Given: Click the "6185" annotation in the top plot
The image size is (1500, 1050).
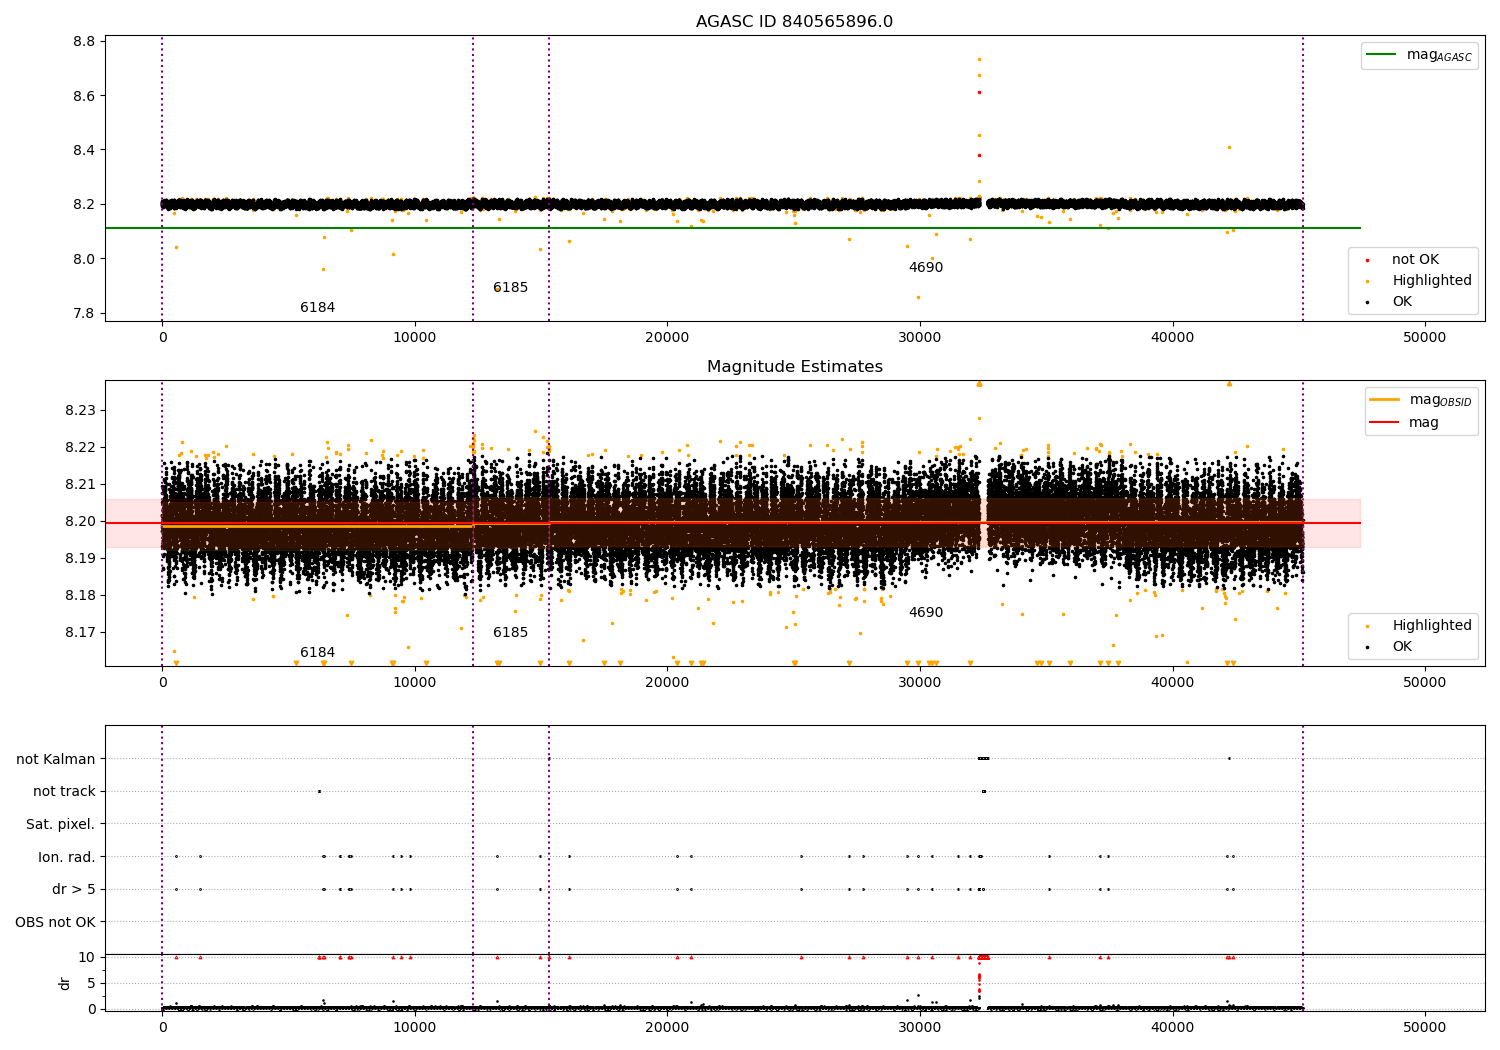Looking at the screenshot, I should (510, 288).
